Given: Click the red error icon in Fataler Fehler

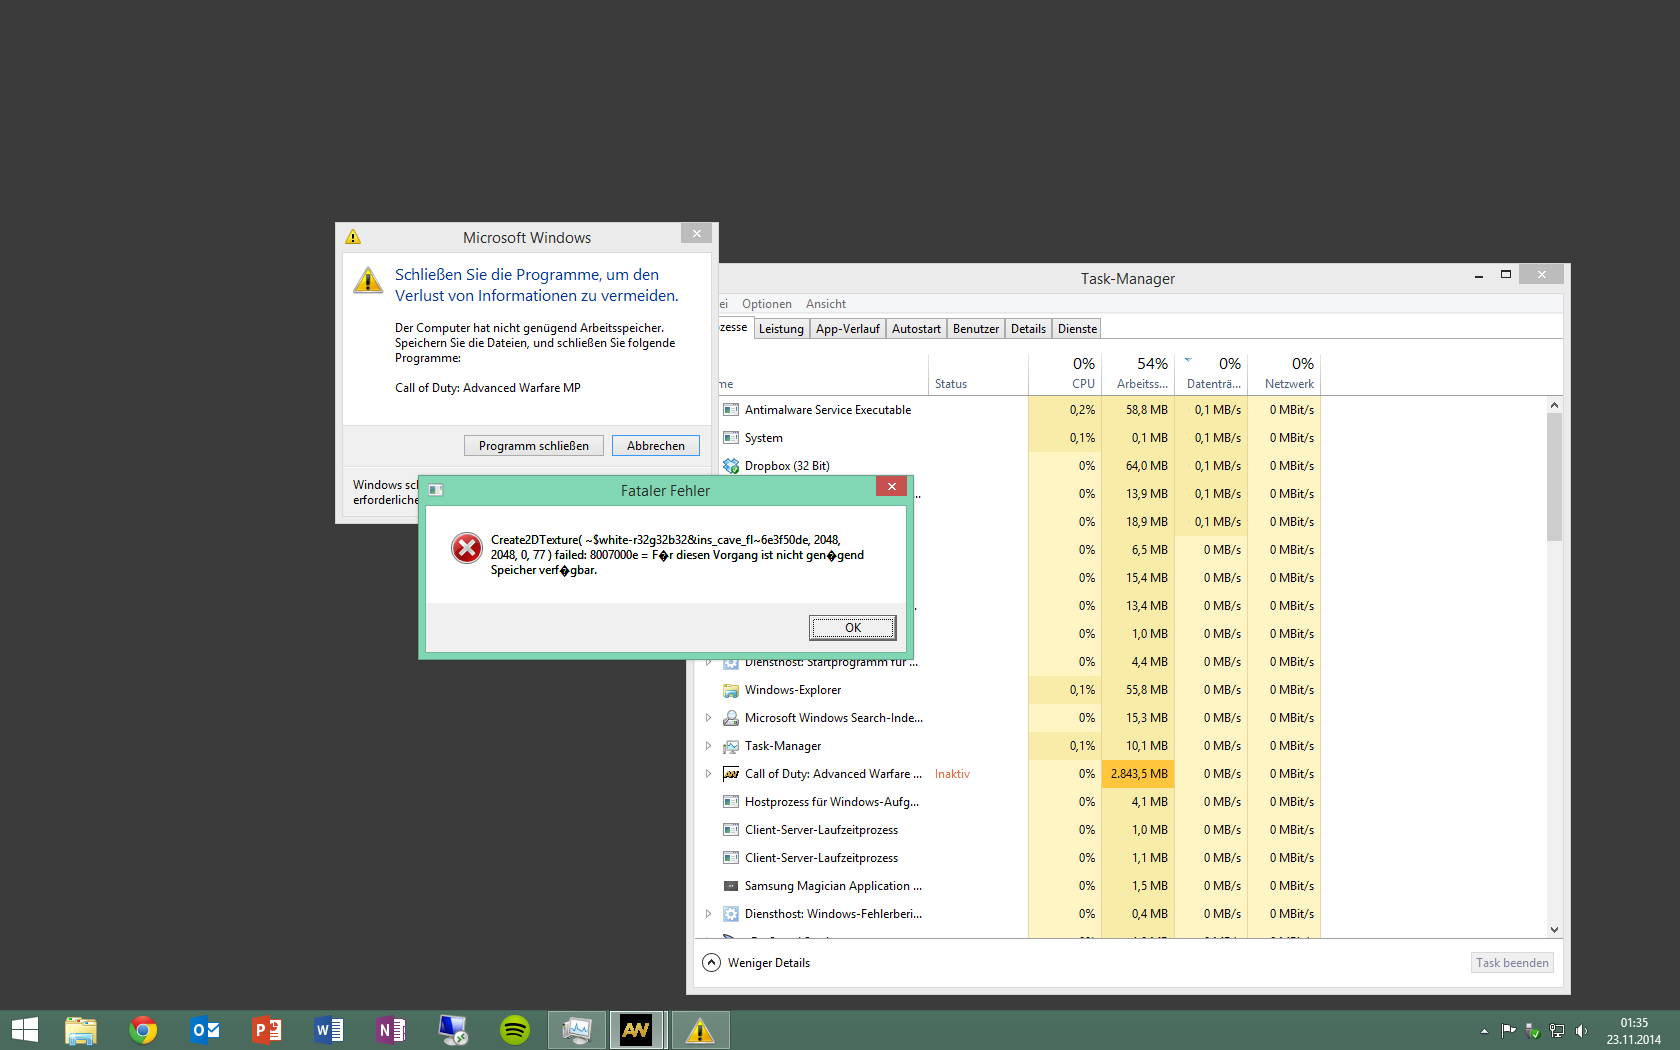Looking at the screenshot, I should pos(466,548).
